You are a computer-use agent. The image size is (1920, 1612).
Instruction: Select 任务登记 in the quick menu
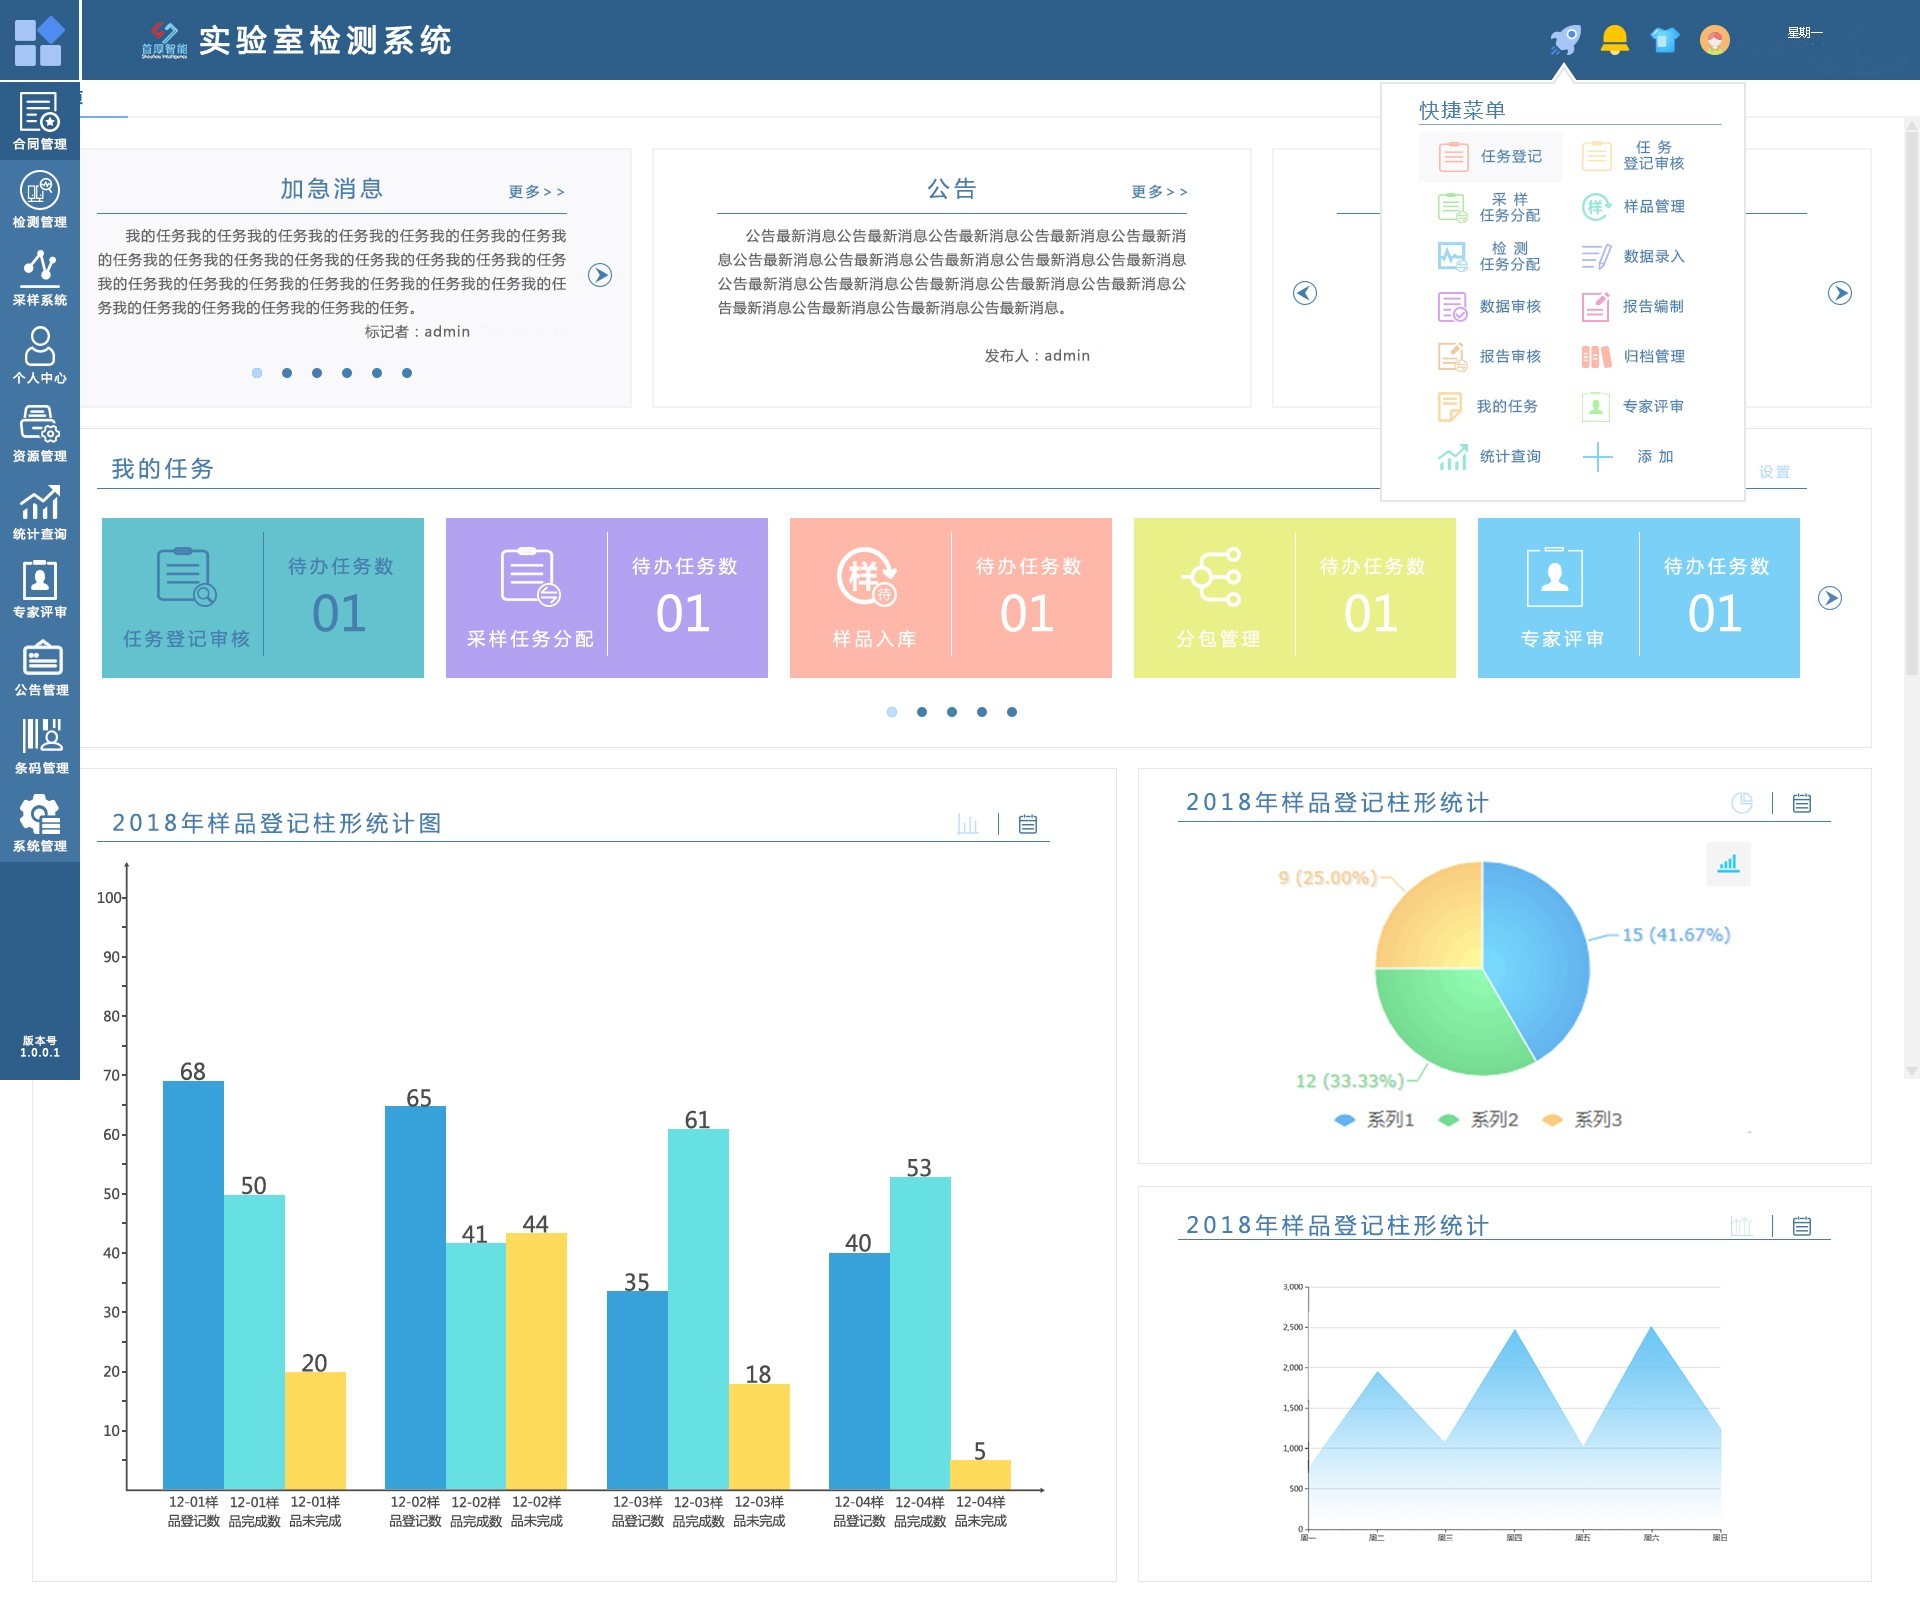point(1490,156)
